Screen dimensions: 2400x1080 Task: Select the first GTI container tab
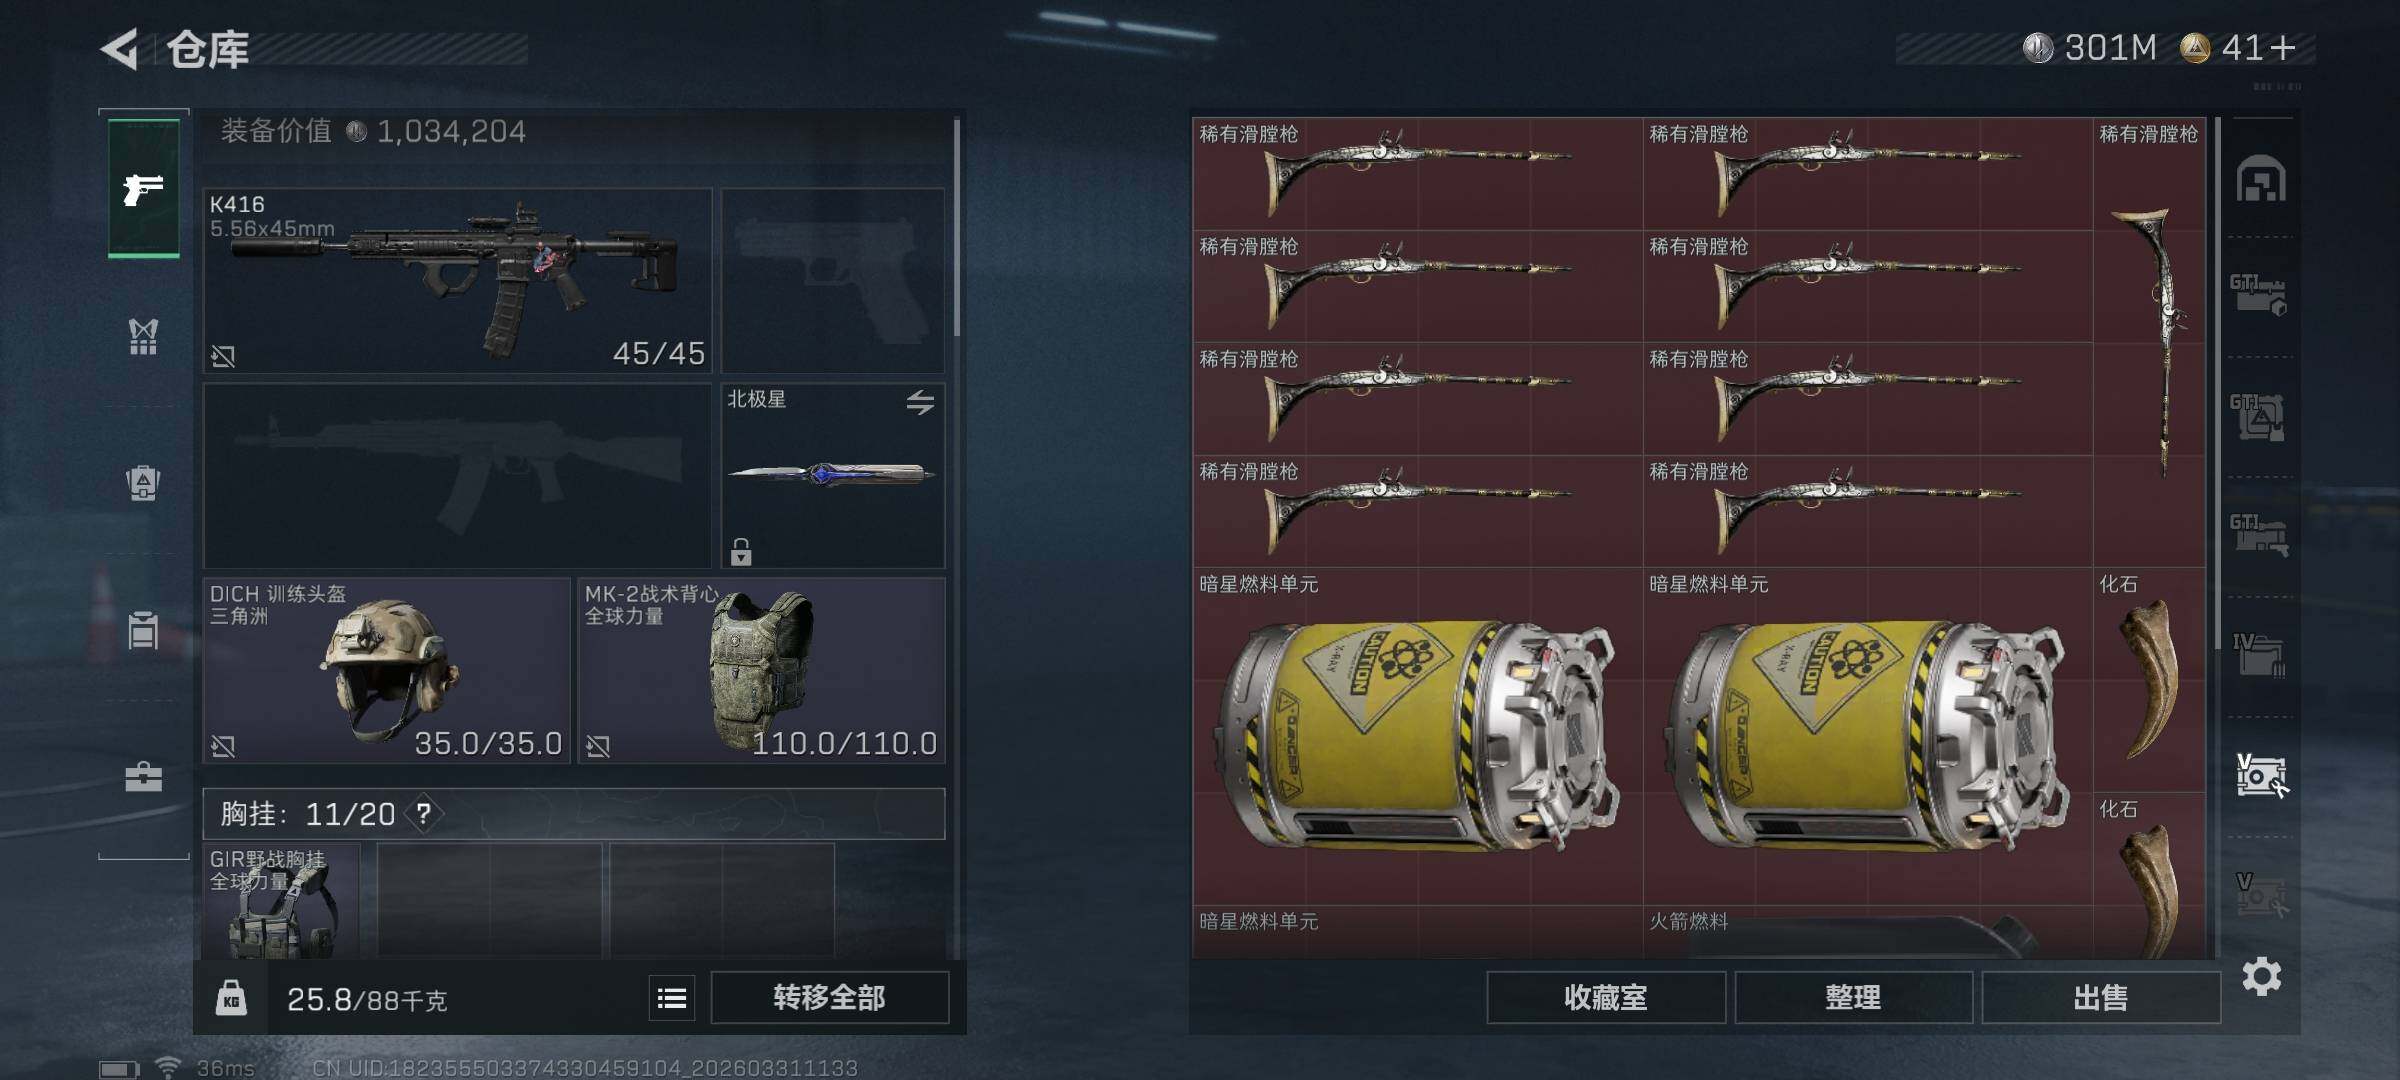tap(2259, 296)
